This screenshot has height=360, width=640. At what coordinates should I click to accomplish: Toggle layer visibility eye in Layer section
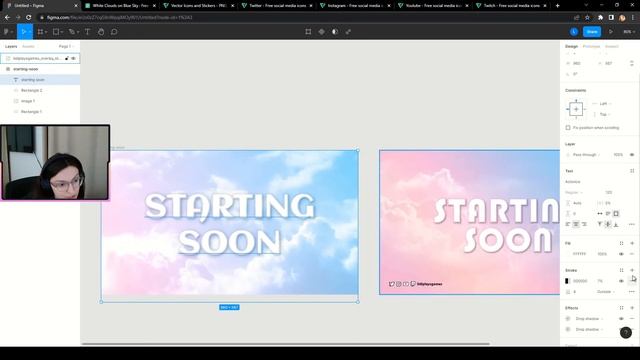pos(632,155)
